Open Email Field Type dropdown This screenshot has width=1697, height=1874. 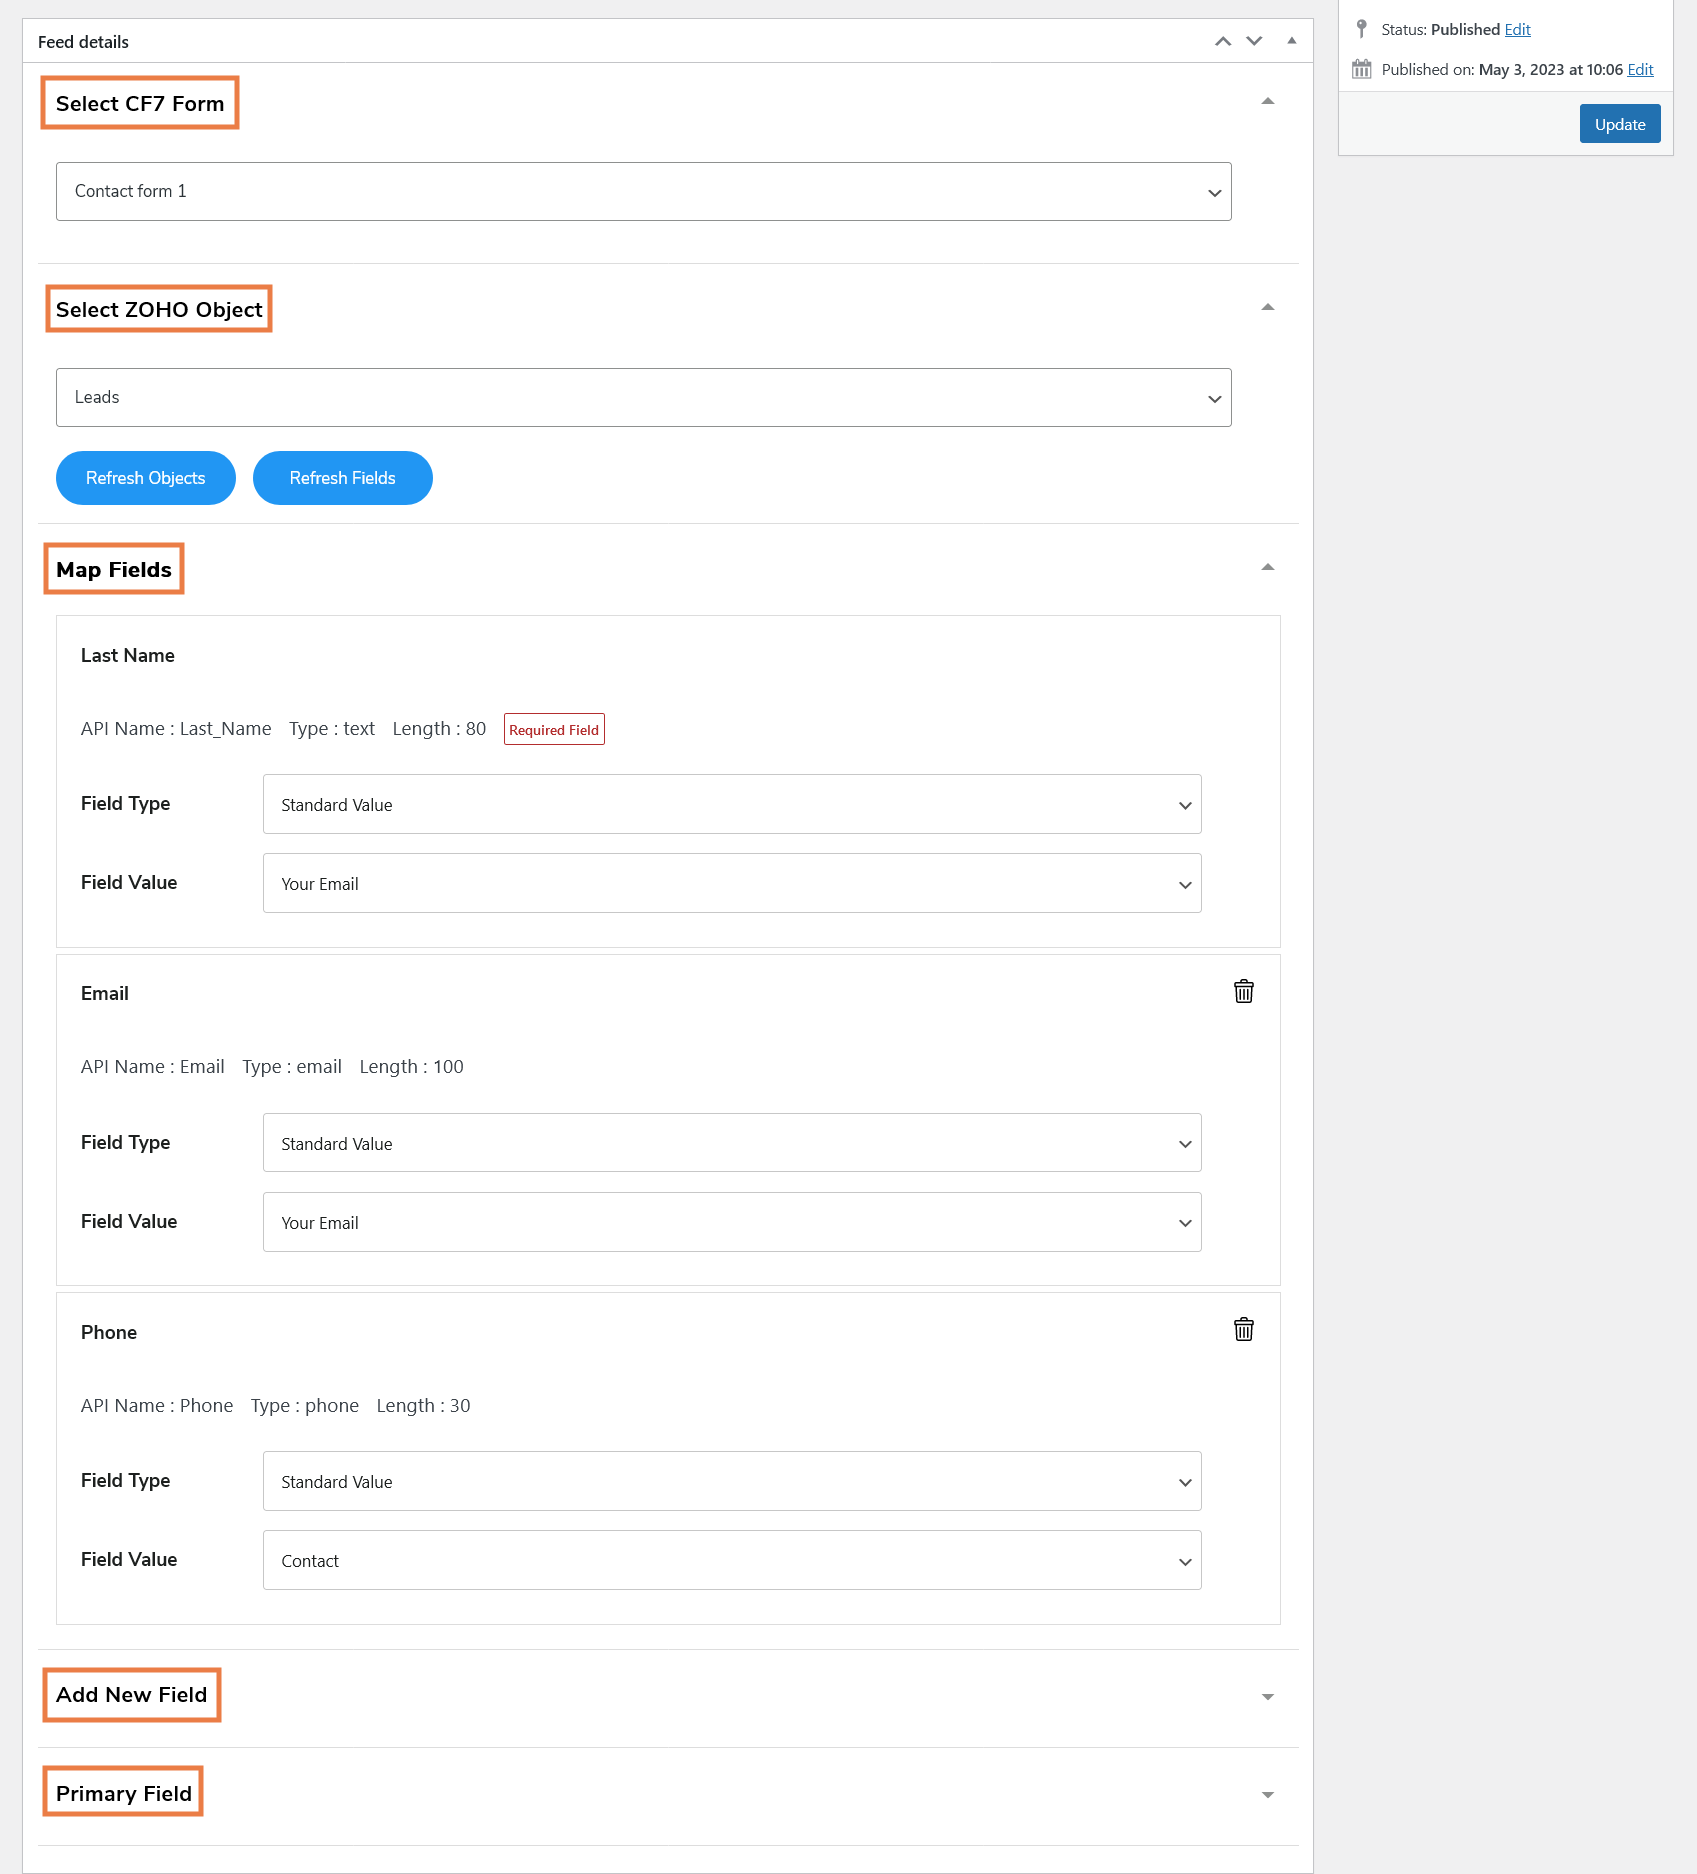coord(732,1143)
